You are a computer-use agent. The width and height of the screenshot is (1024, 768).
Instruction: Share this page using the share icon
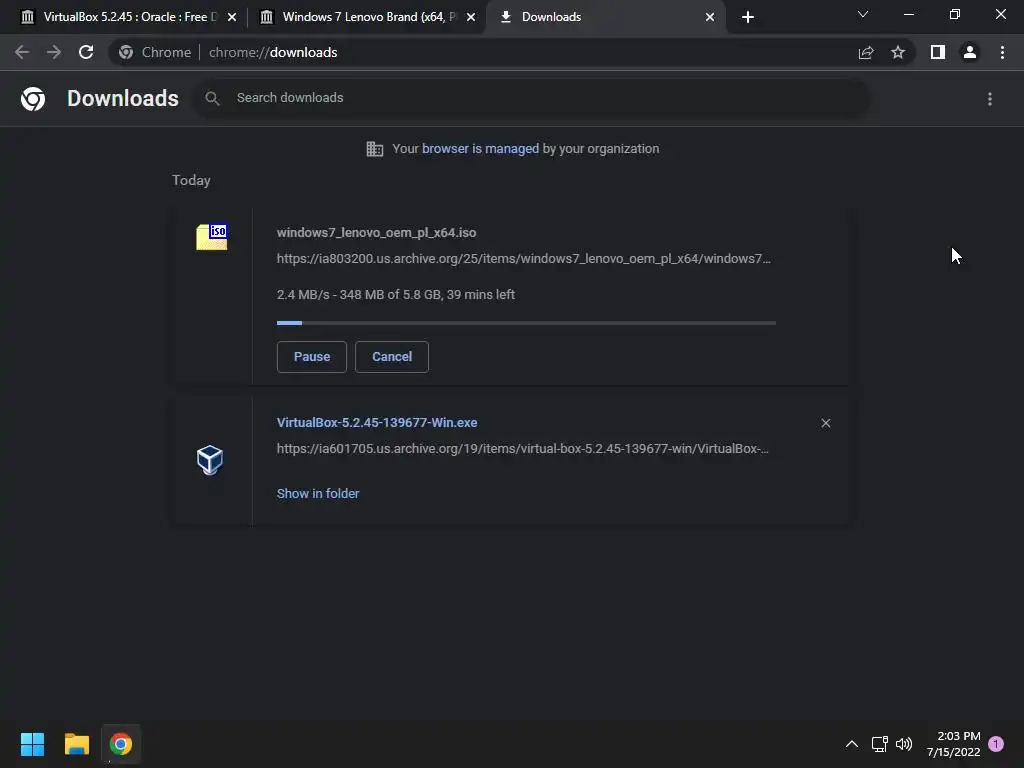[866, 52]
